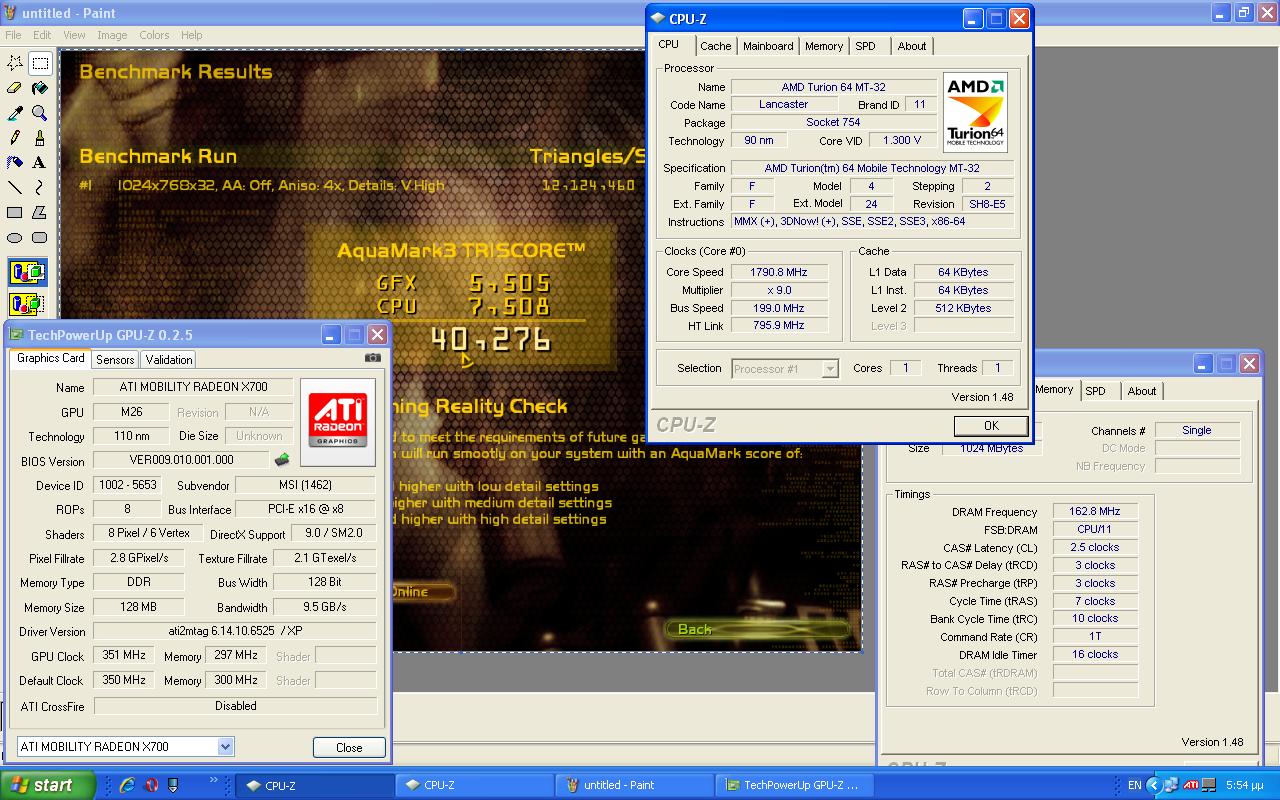Choose the Magnifier tool in Paint

pos(40,113)
